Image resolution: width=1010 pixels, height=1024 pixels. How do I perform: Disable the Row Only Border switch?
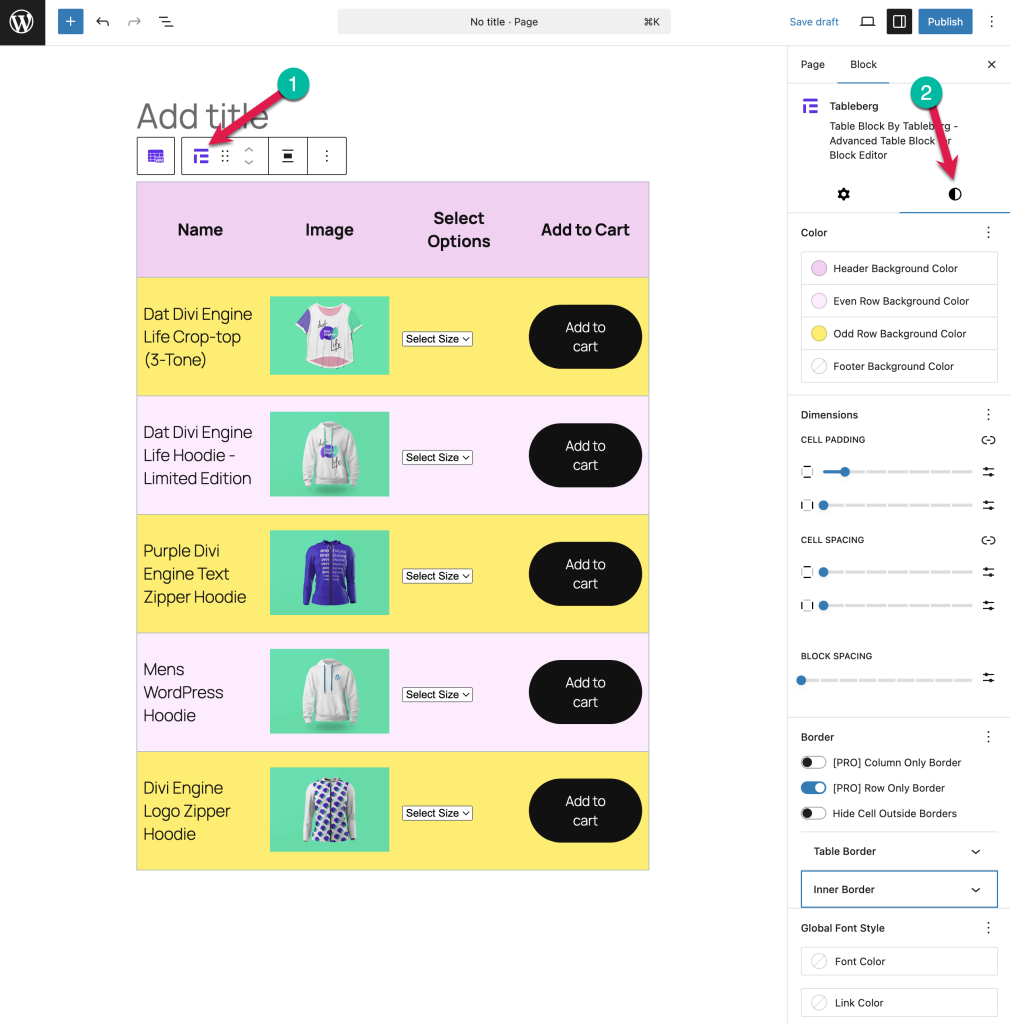pos(813,788)
